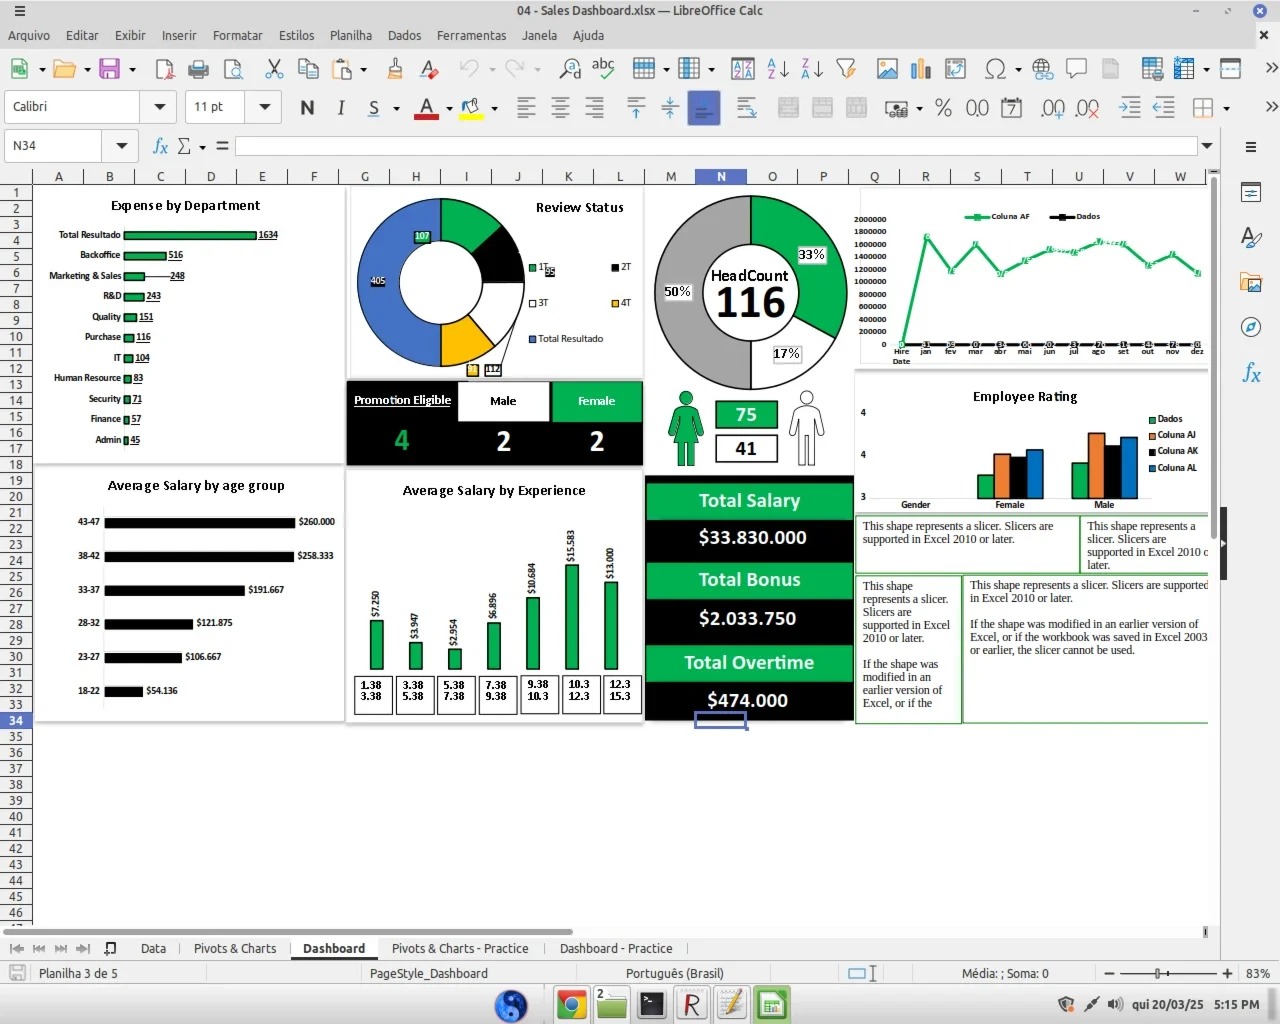Select the Male slicer button
The height and width of the screenshot is (1024, 1280).
click(504, 401)
